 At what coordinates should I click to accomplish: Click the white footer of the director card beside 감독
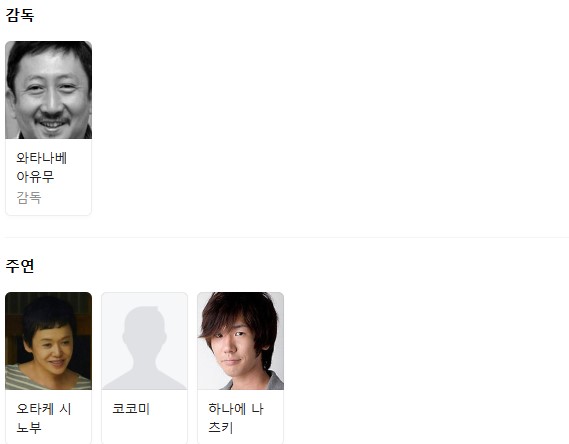65,198
